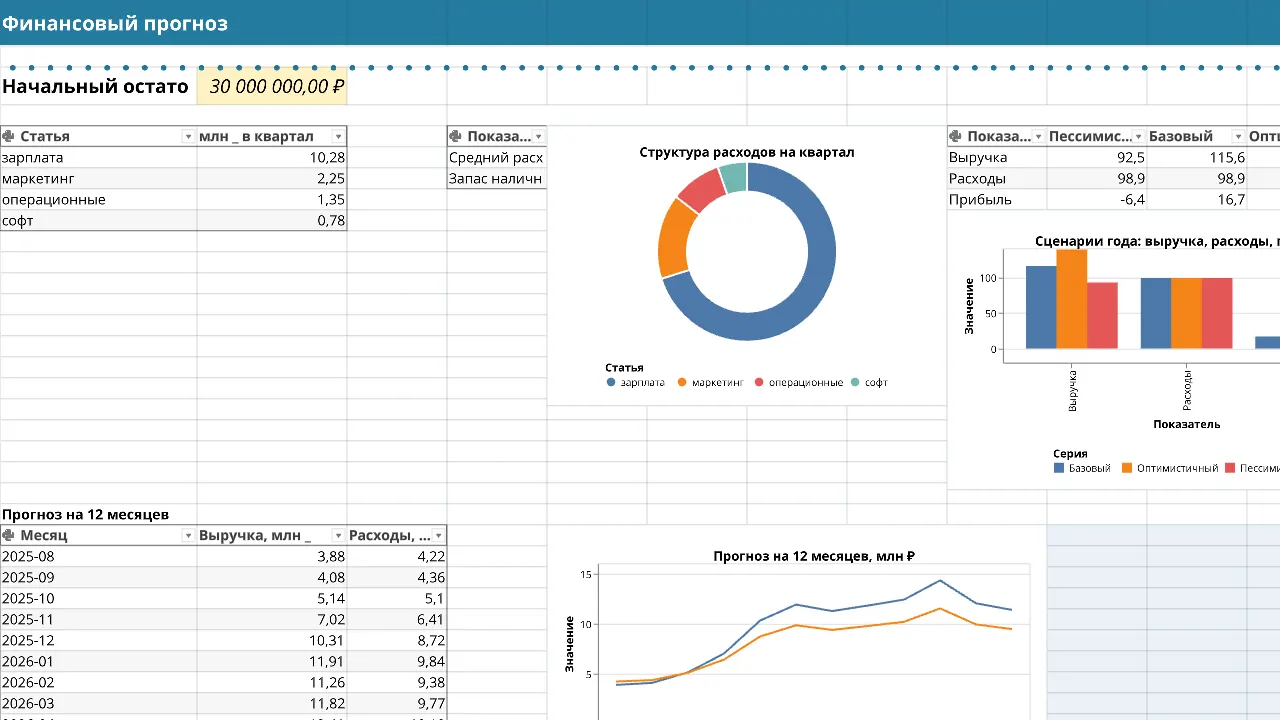Viewport: 1280px width, 720px height.
Task: Open the млн _ в квартал filter dropdown
Action: coord(338,136)
